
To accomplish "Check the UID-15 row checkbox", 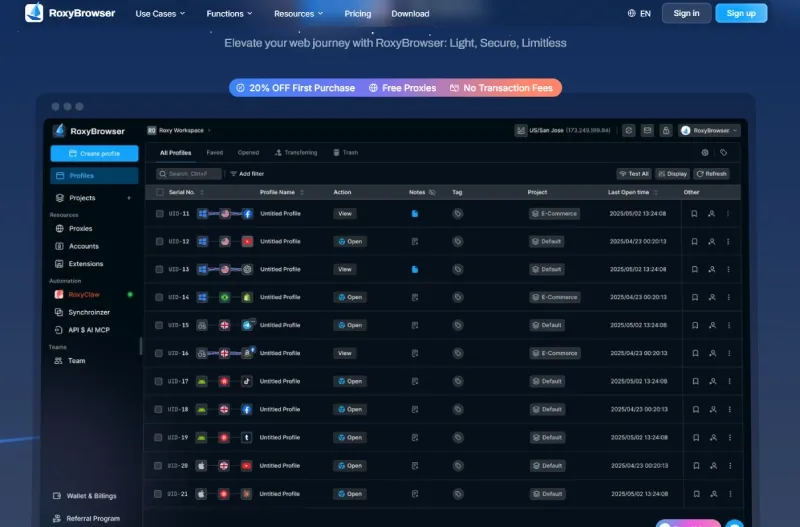I will (159, 325).
